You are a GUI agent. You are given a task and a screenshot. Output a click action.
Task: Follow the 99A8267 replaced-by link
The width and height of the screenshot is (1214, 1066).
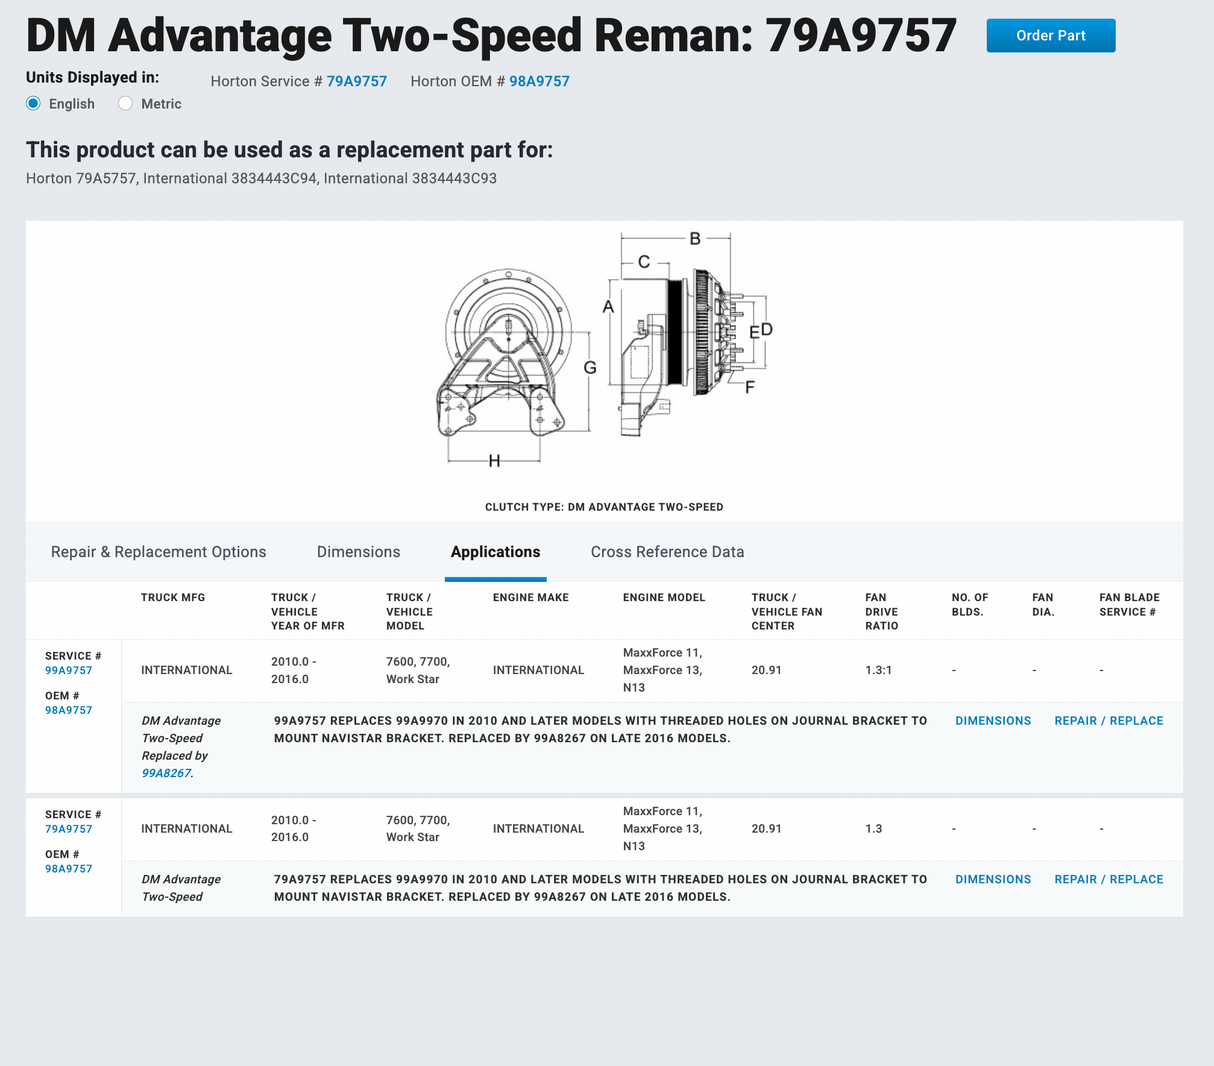(x=165, y=773)
